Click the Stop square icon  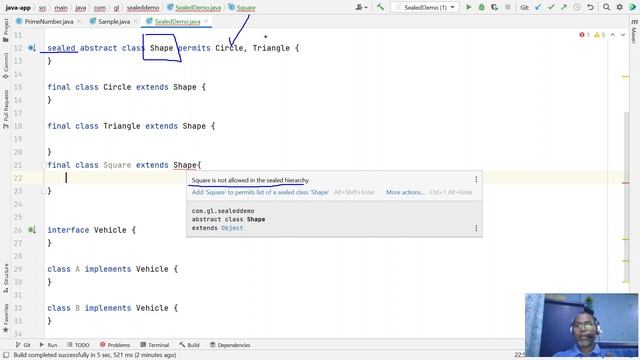tap(508, 7)
